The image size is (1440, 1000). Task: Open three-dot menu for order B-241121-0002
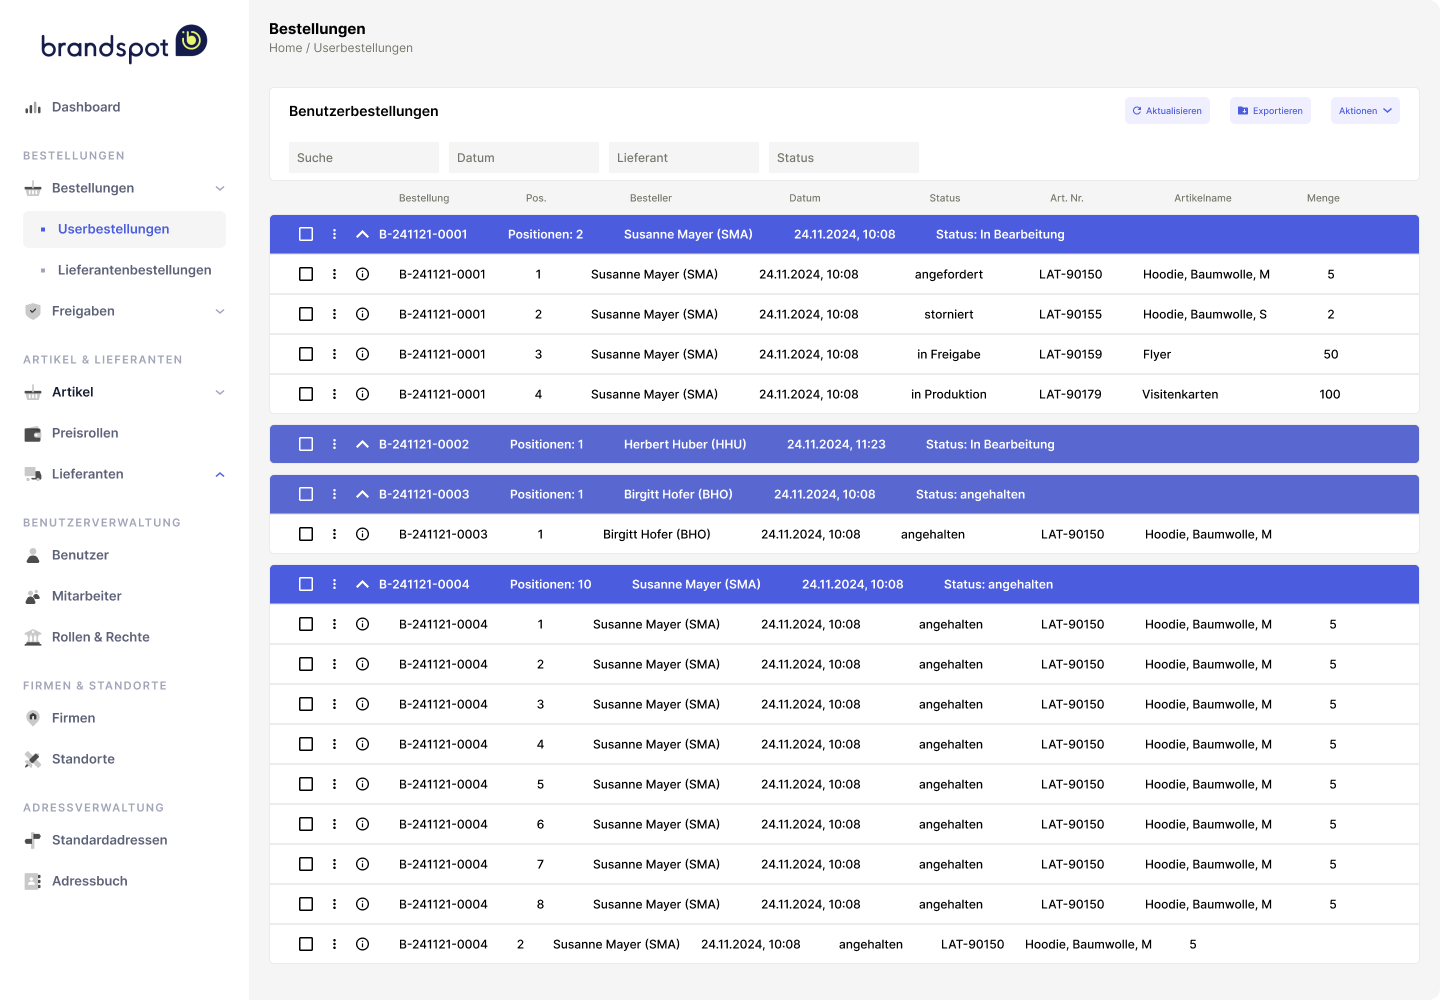pyautogui.click(x=334, y=444)
